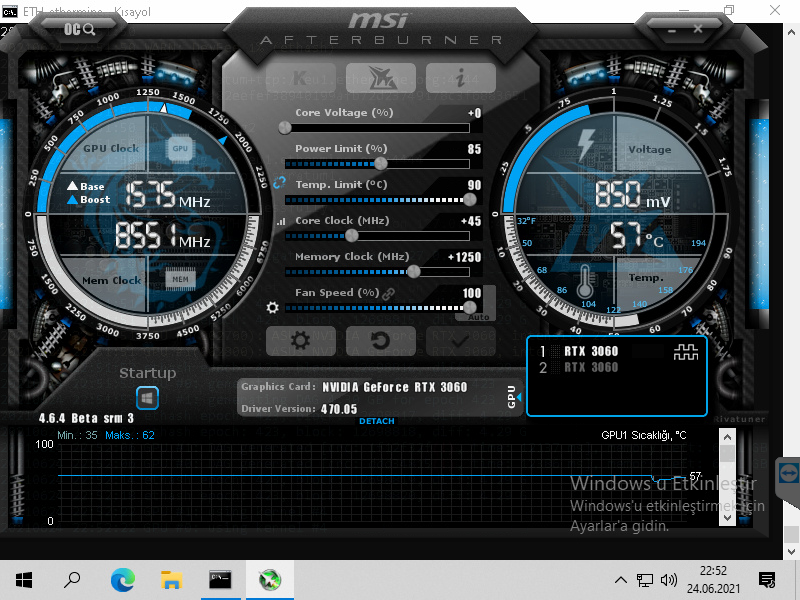Image resolution: width=800 pixels, height=600 pixels.
Task: Toggle the power and temp limit link icon
Action: click(x=279, y=183)
